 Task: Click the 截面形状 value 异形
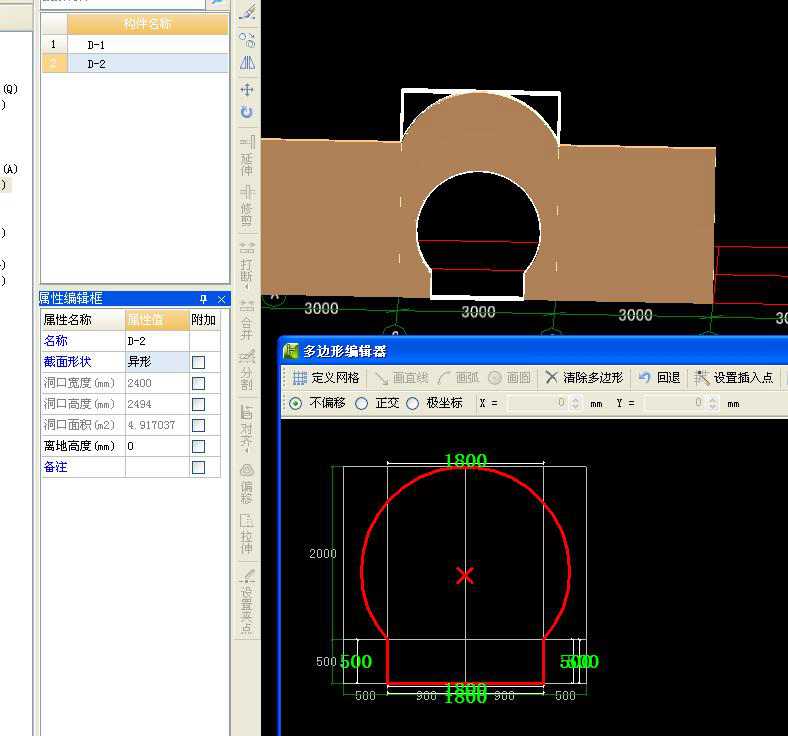click(x=157, y=362)
